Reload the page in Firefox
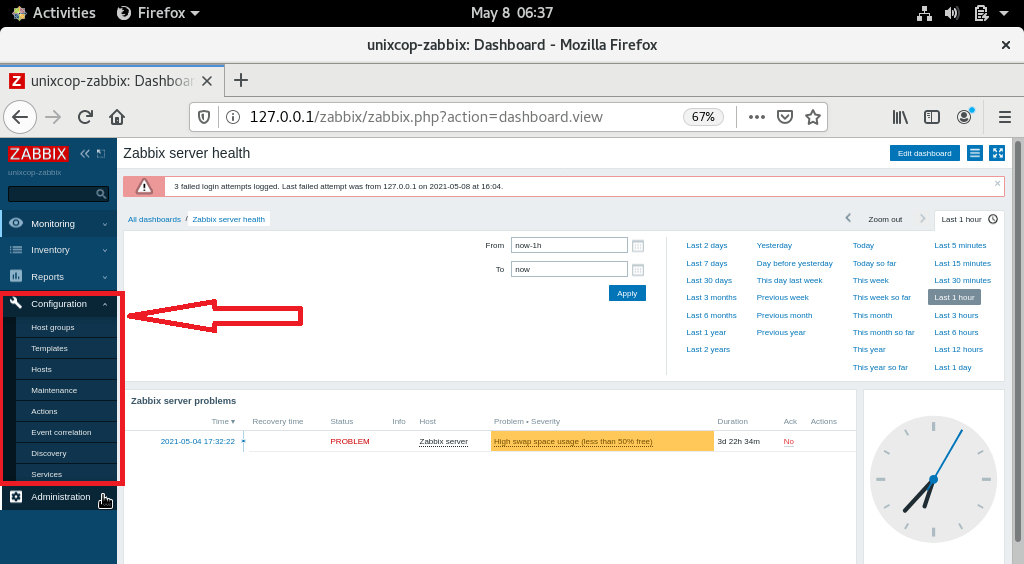The image size is (1024, 564). [85, 117]
